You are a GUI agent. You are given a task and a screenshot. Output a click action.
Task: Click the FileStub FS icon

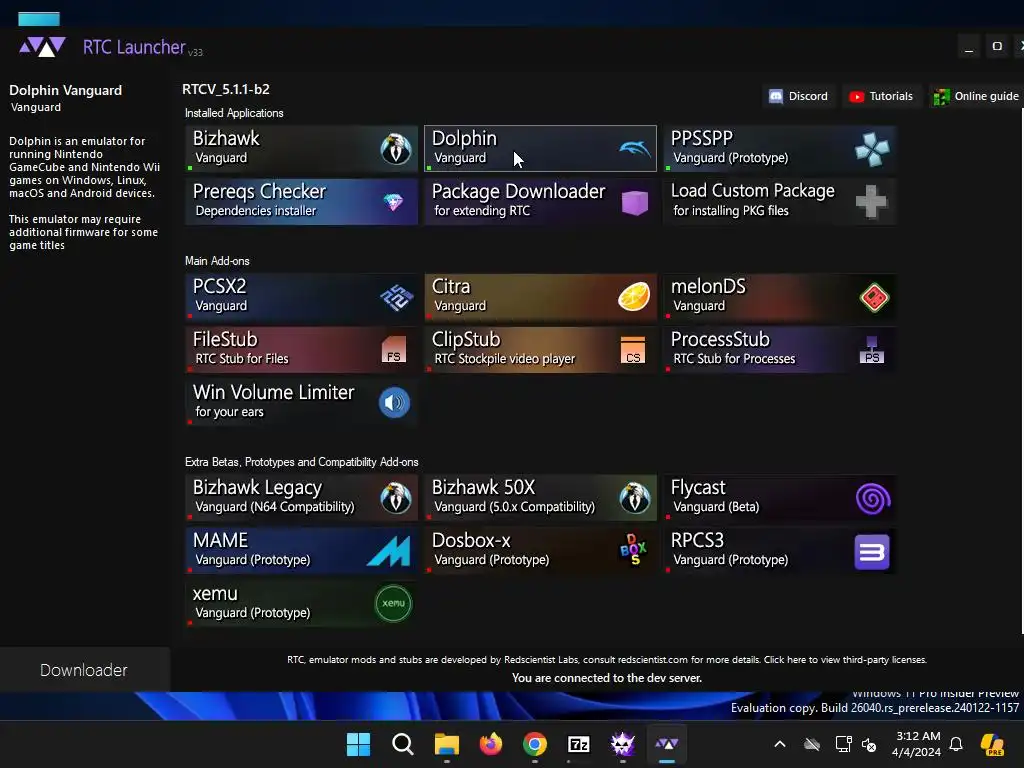pos(394,349)
